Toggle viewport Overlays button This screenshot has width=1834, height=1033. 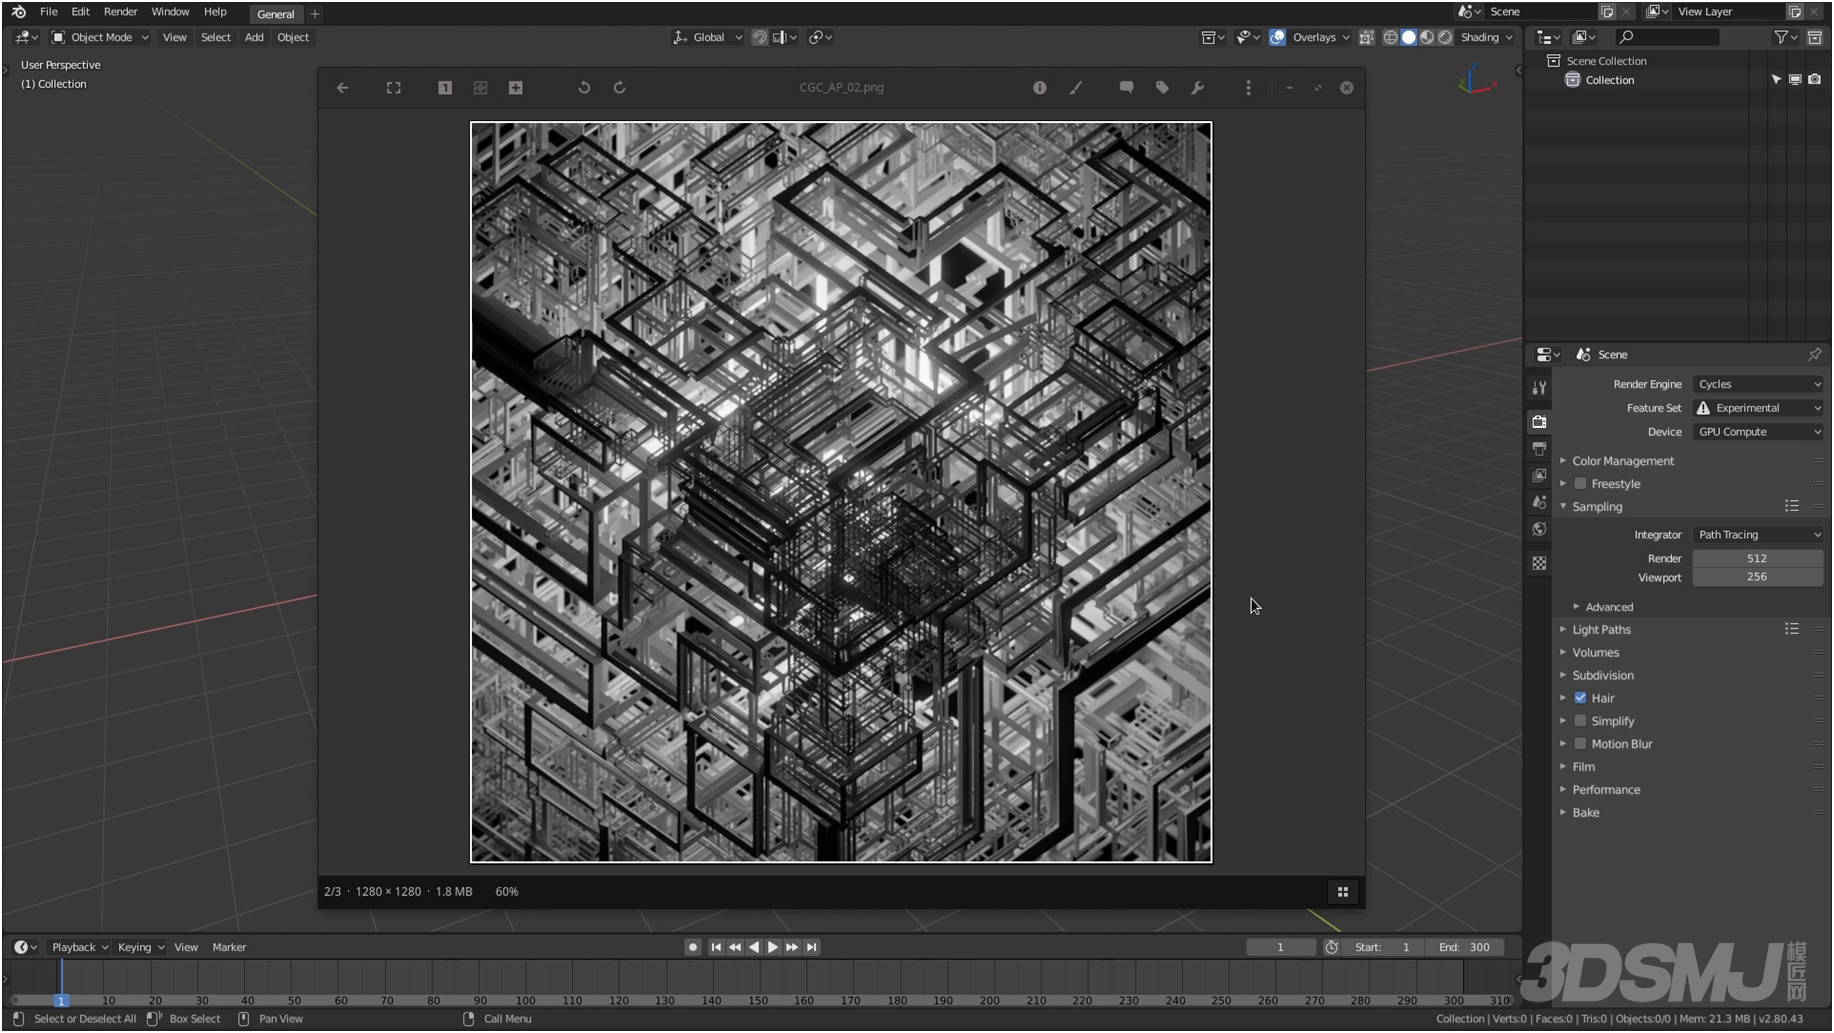pos(1278,38)
